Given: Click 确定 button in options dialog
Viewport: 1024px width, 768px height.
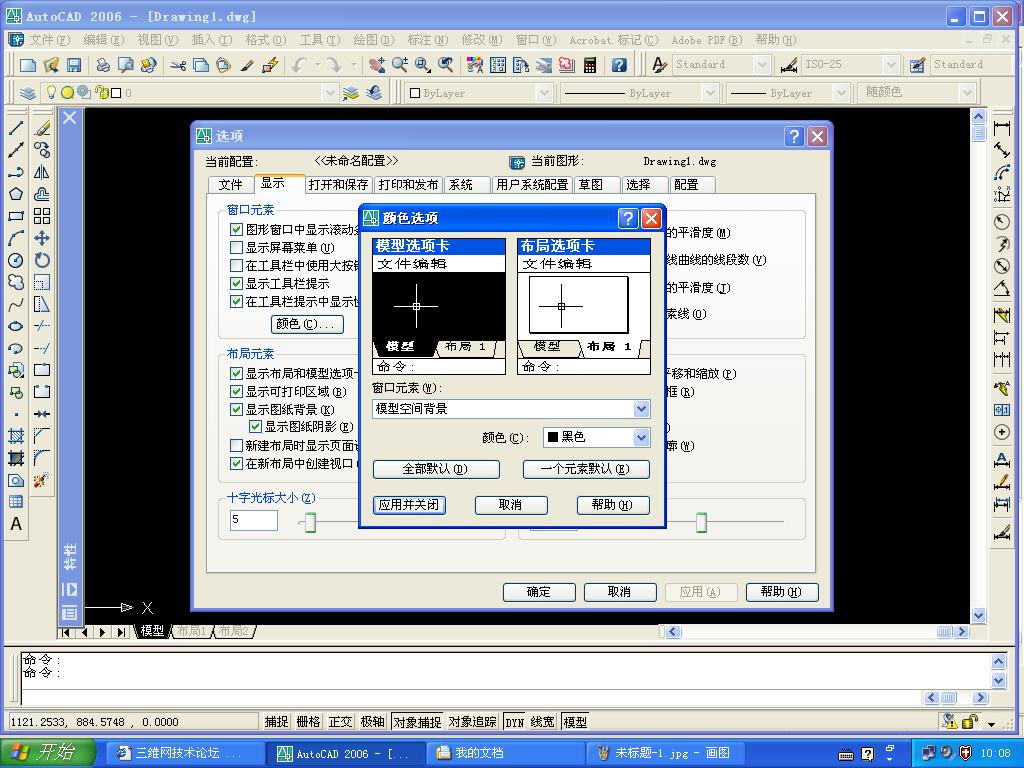Looking at the screenshot, I should point(539,592).
